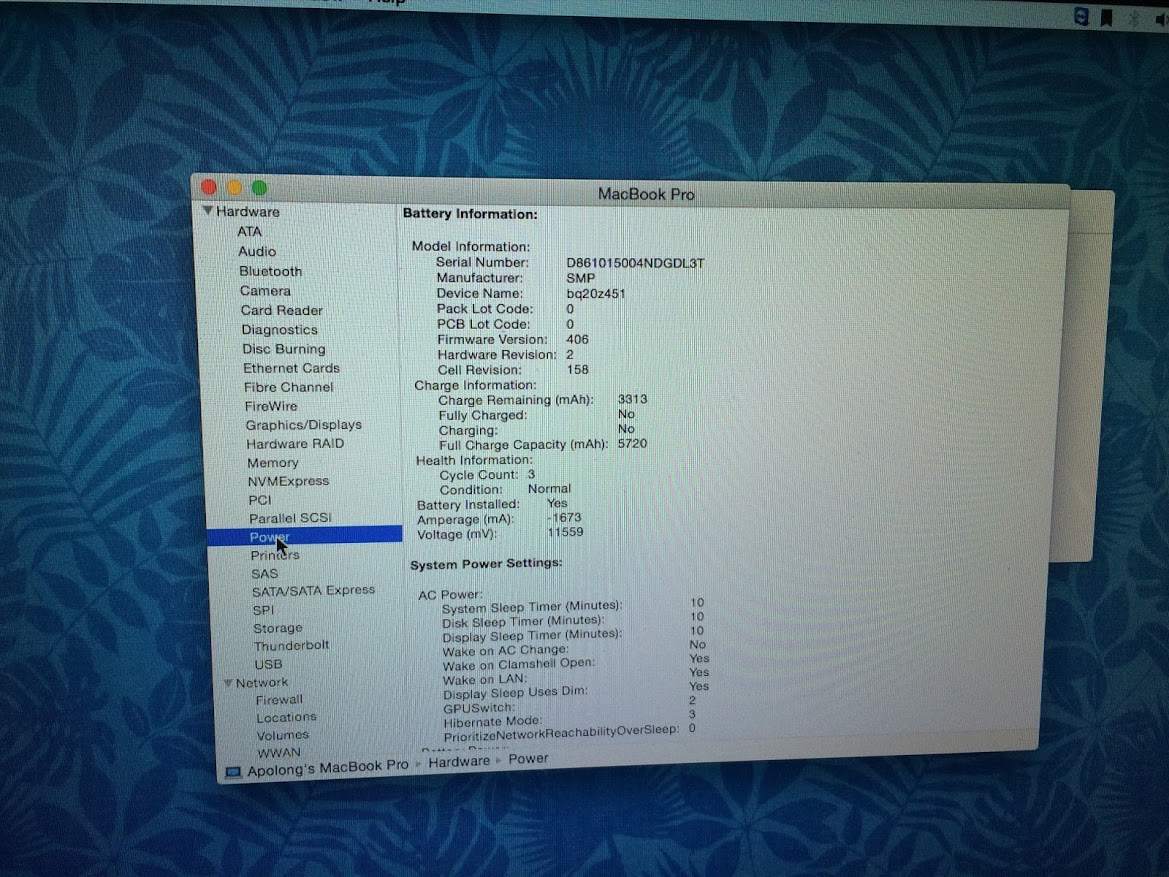Select USB in the hardware list
Screen dimensions: 1169x877
(268, 664)
